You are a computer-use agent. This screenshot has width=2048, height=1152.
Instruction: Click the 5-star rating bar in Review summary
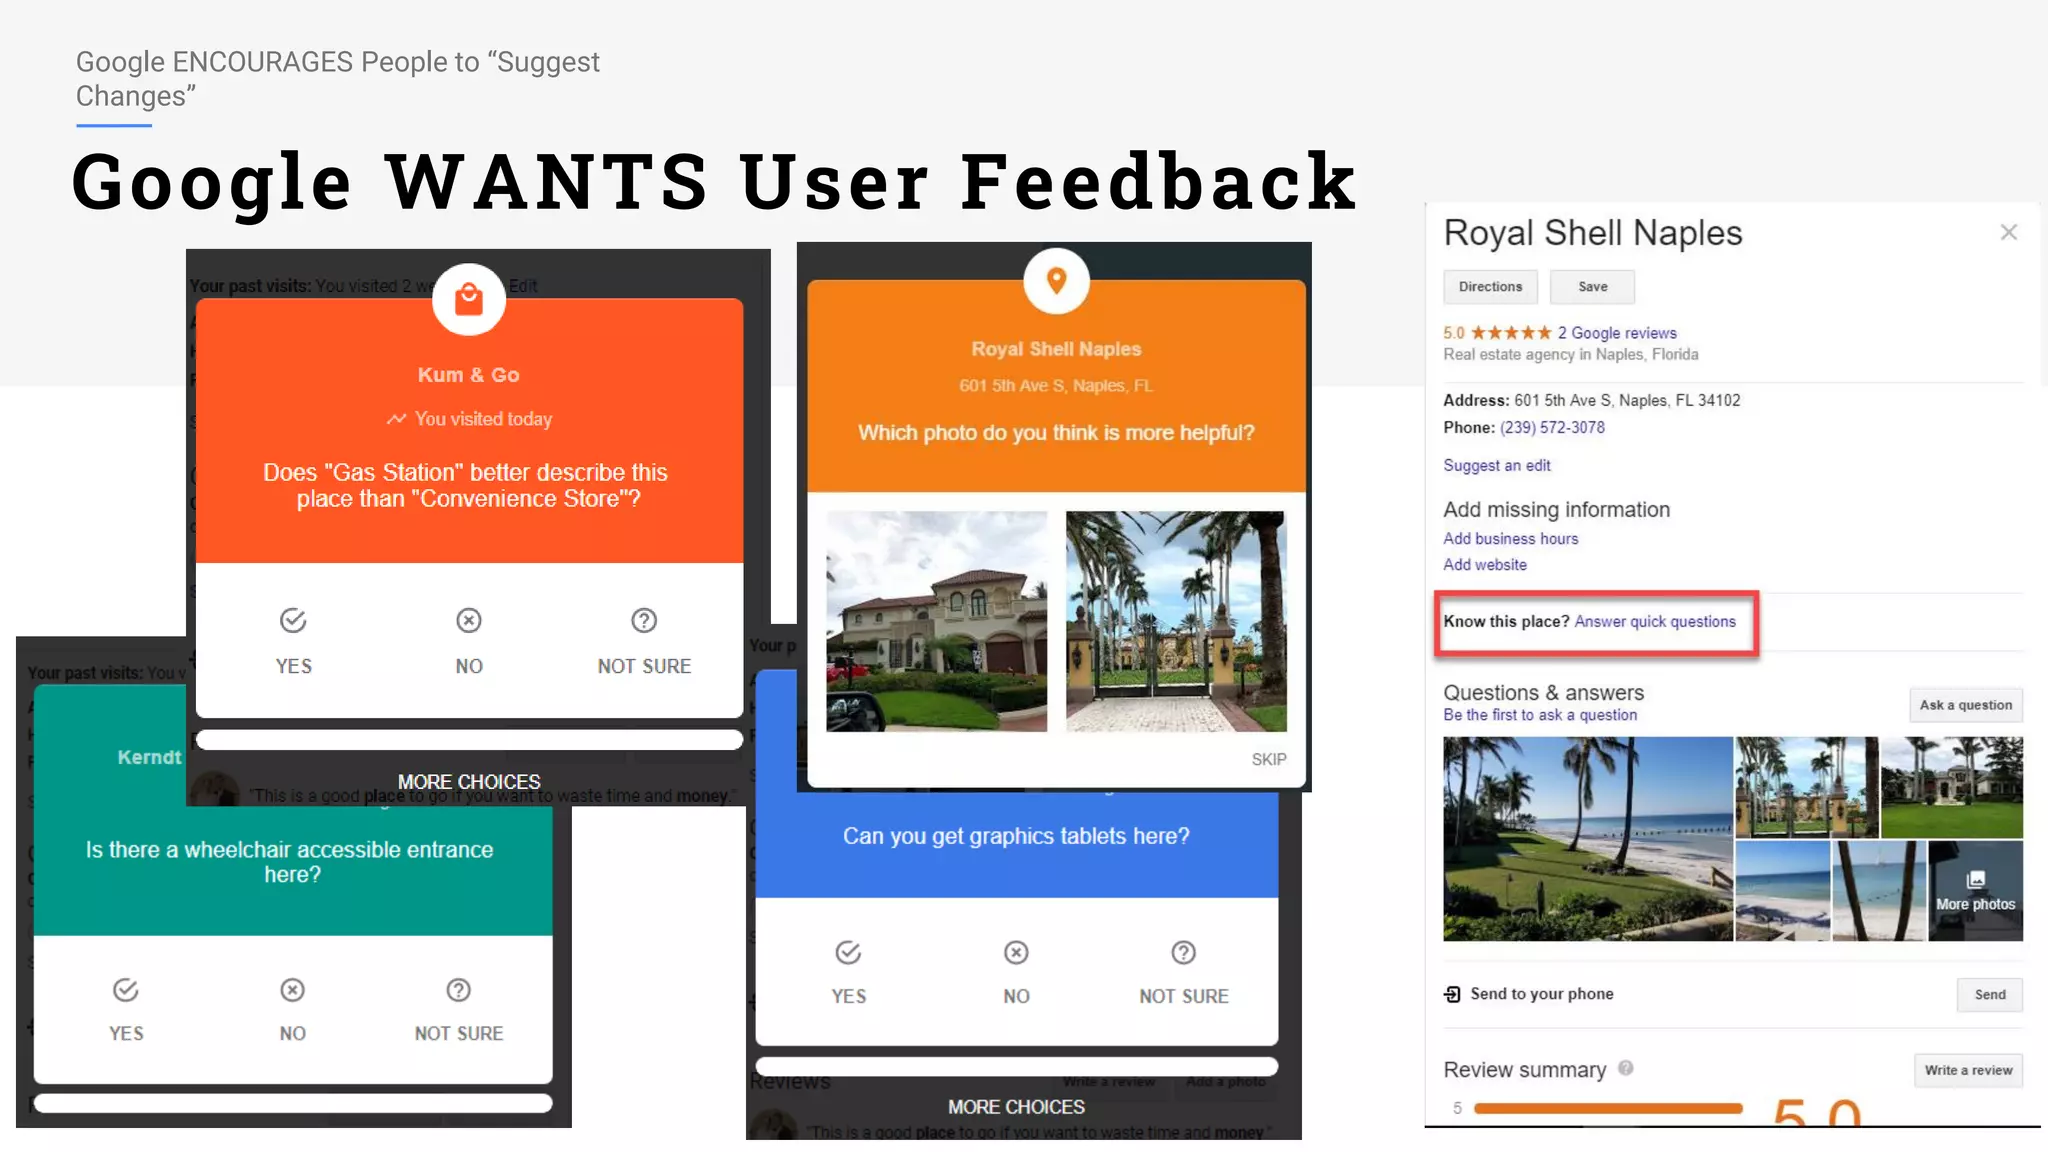[x=1608, y=1108]
